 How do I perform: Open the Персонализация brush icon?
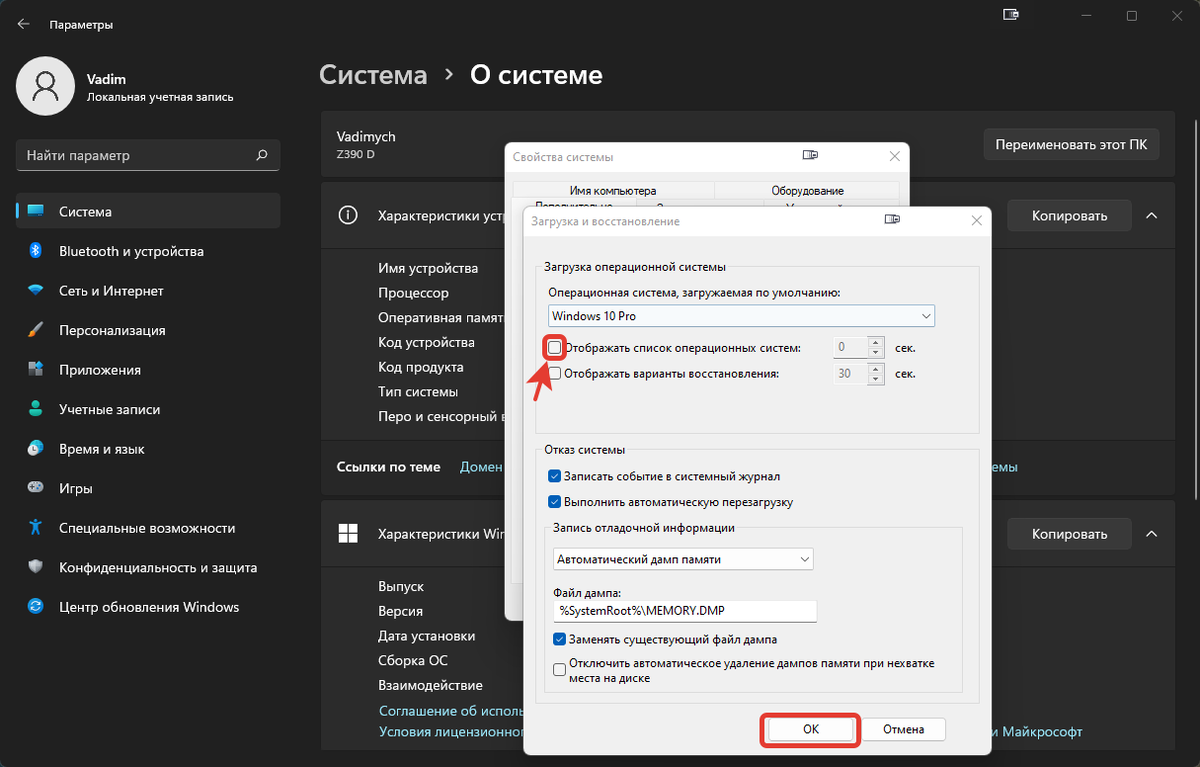tap(36, 330)
